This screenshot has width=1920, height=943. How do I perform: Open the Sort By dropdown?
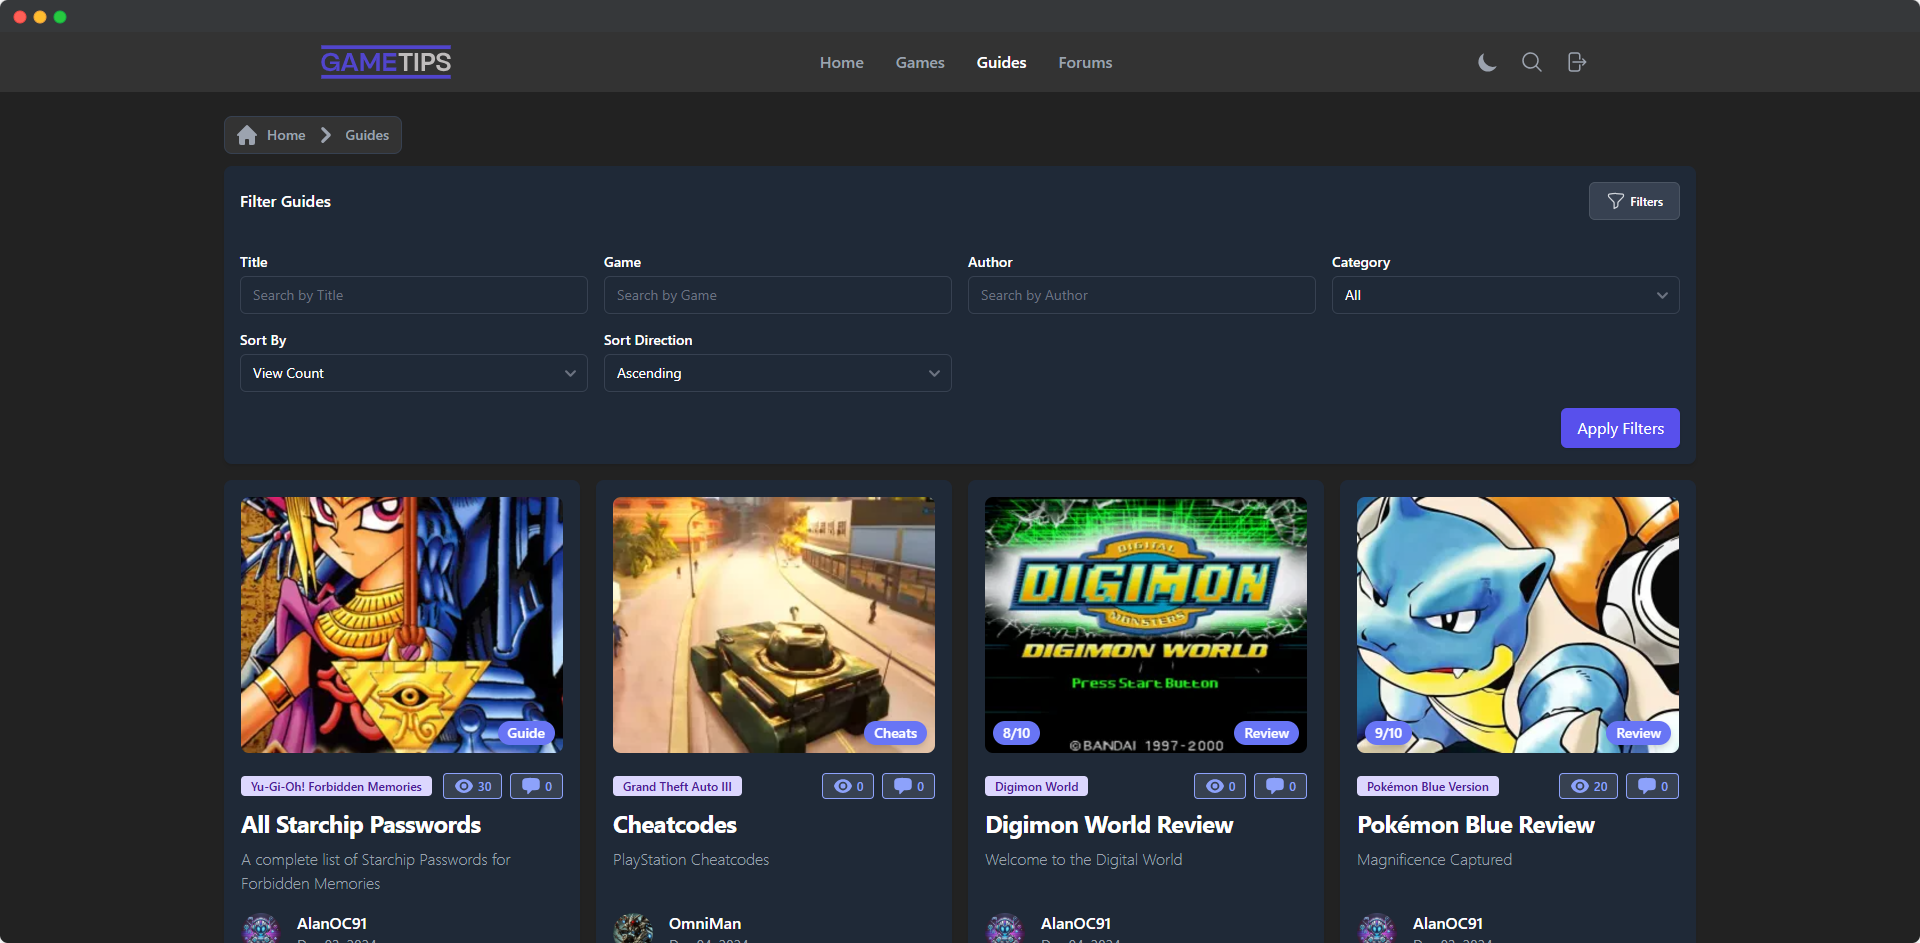(413, 373)
